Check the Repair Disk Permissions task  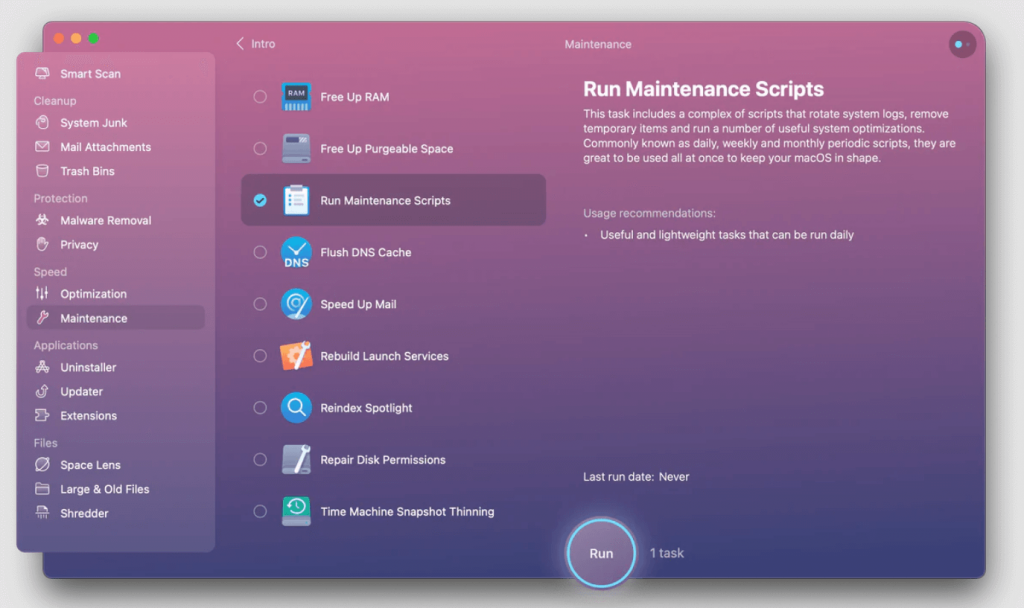pyautogui.click(x=260, y=459)
